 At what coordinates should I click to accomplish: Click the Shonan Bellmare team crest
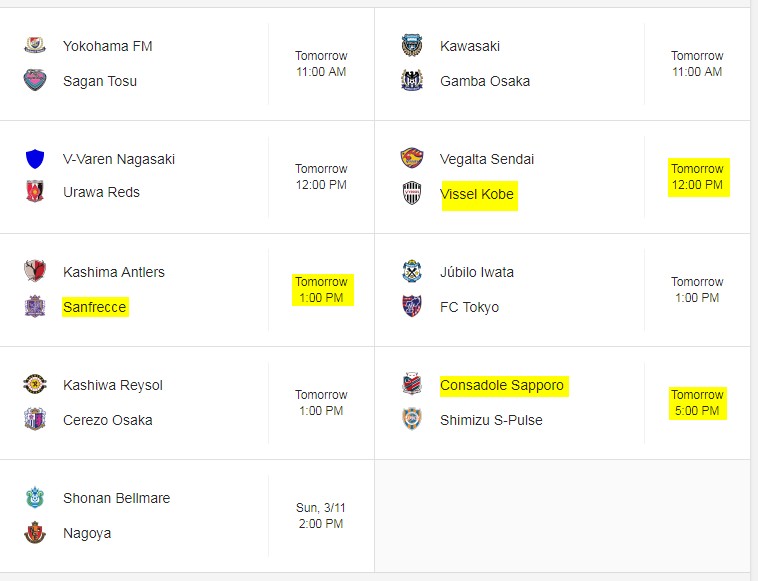(35, 498)
